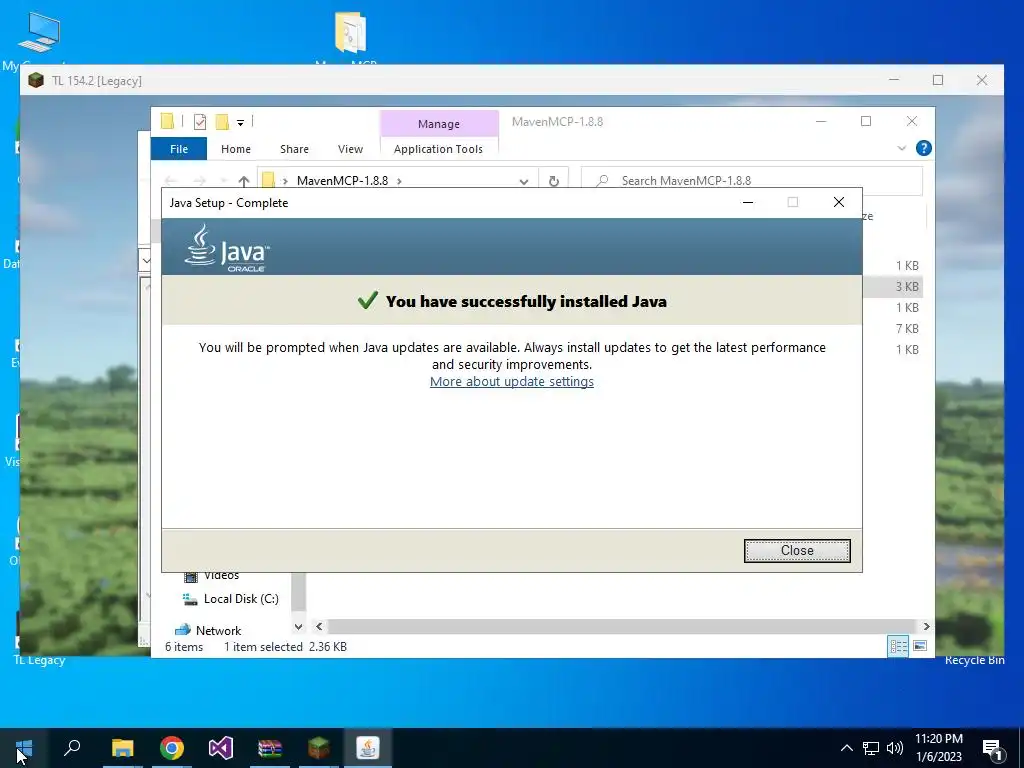Select the TL Legacy desktop shortcut label
The image size is (1024, 768).
[x=39, y=660]
